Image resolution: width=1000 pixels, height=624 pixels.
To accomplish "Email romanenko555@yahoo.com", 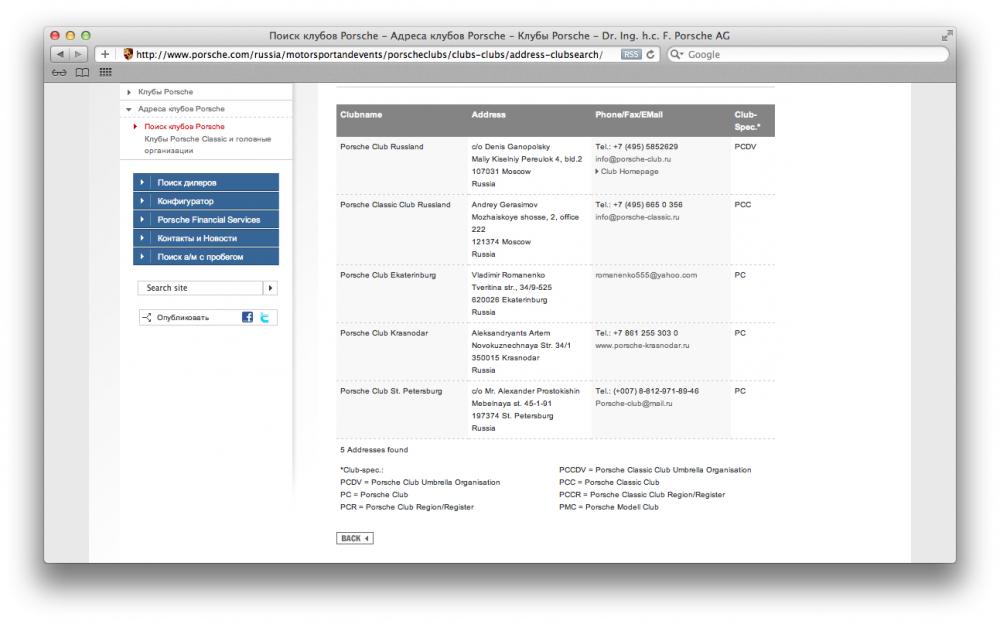I will (646, 275).
